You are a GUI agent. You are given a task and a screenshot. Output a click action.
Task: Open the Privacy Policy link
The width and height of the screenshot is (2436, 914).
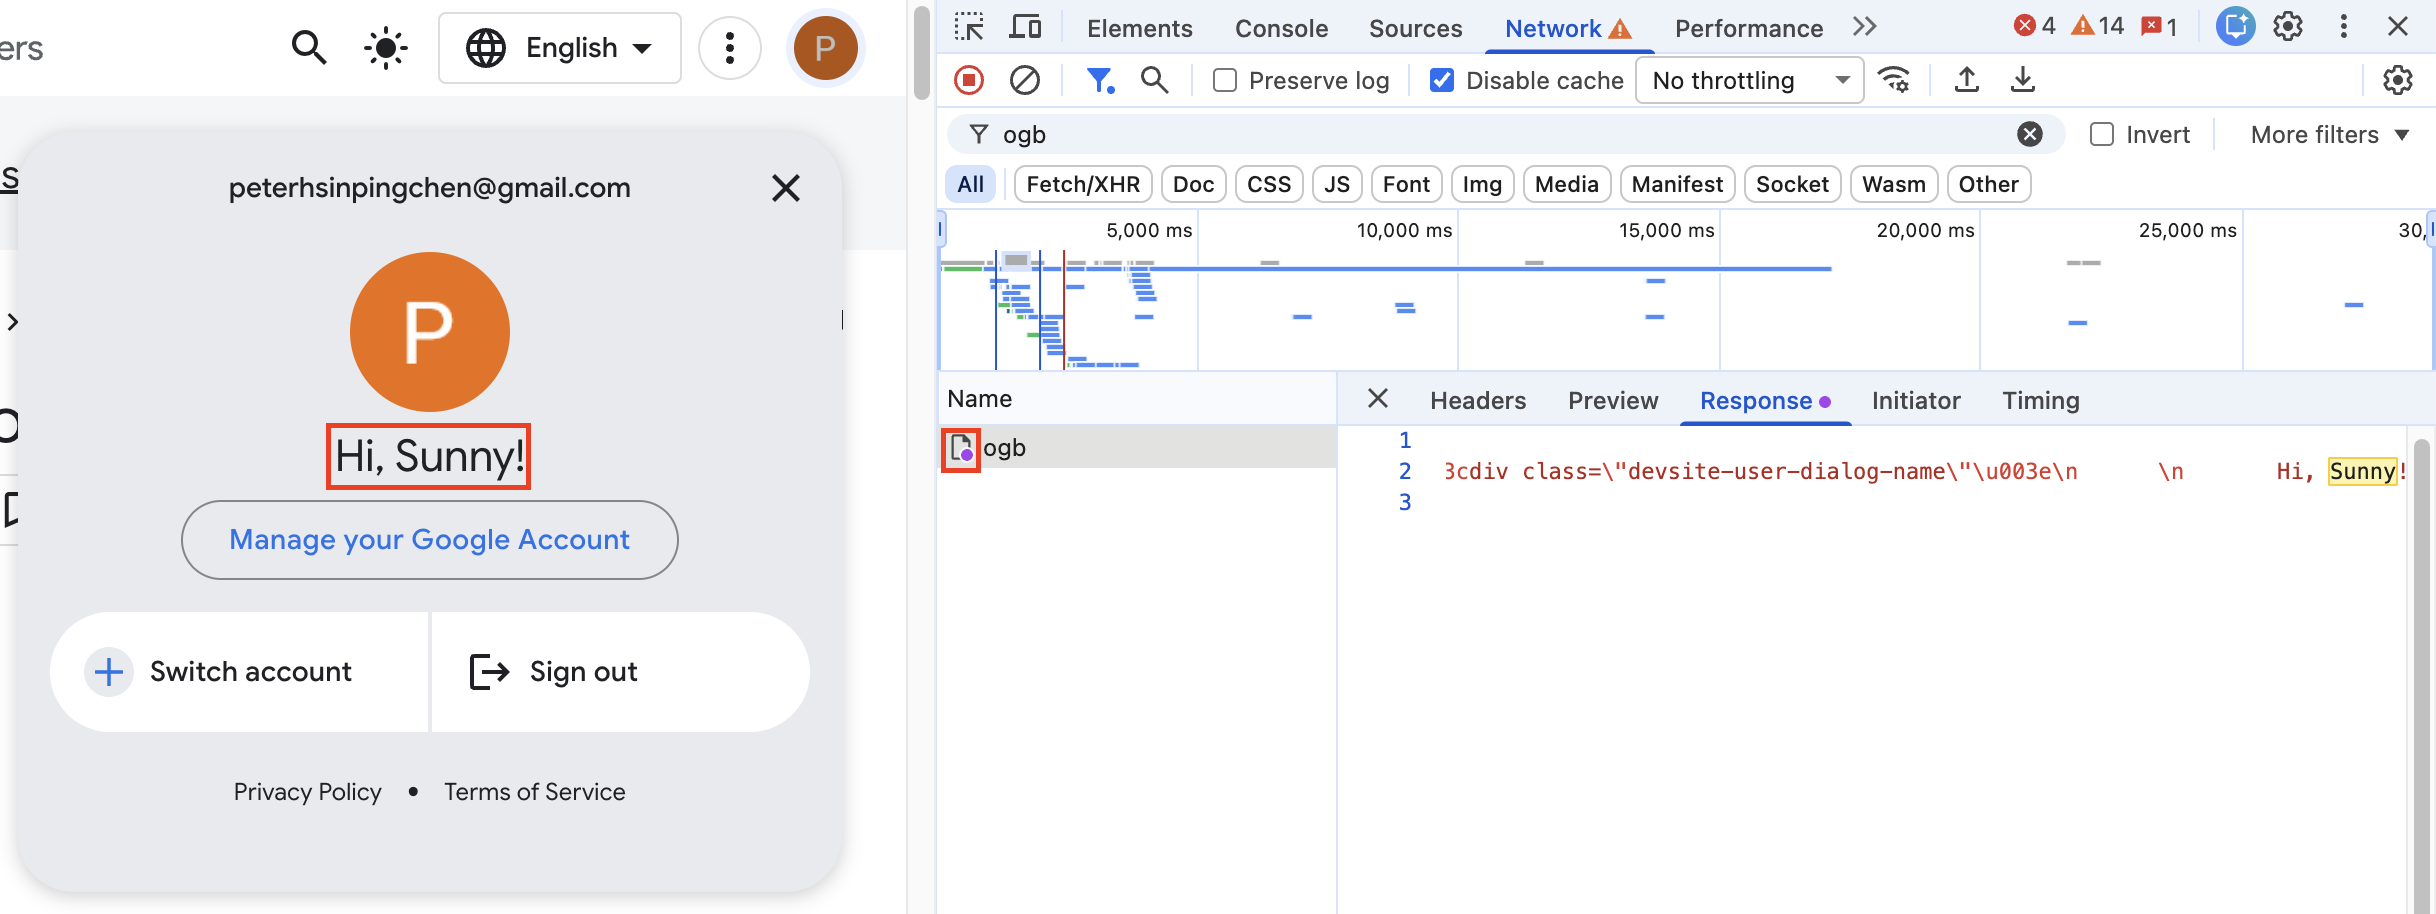pyautogui.click(x=308, y=792)
